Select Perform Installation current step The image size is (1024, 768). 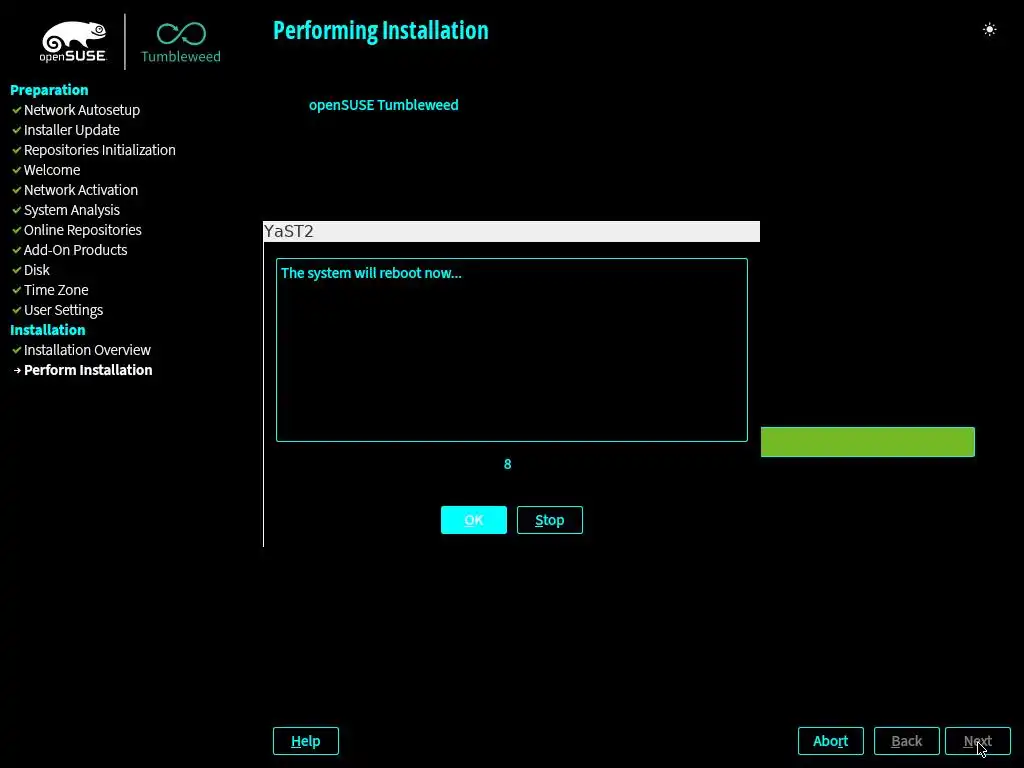point(88,370)
